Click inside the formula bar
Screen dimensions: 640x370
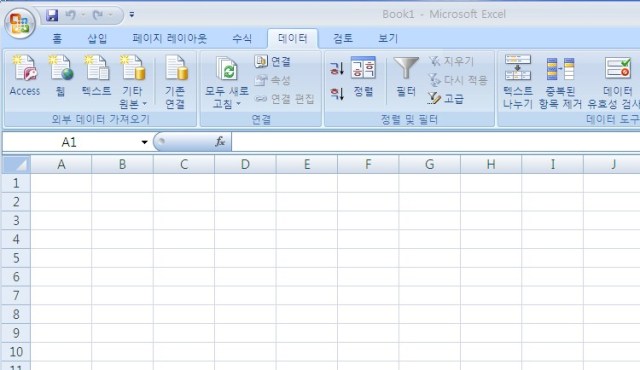[x=436, y=142]
